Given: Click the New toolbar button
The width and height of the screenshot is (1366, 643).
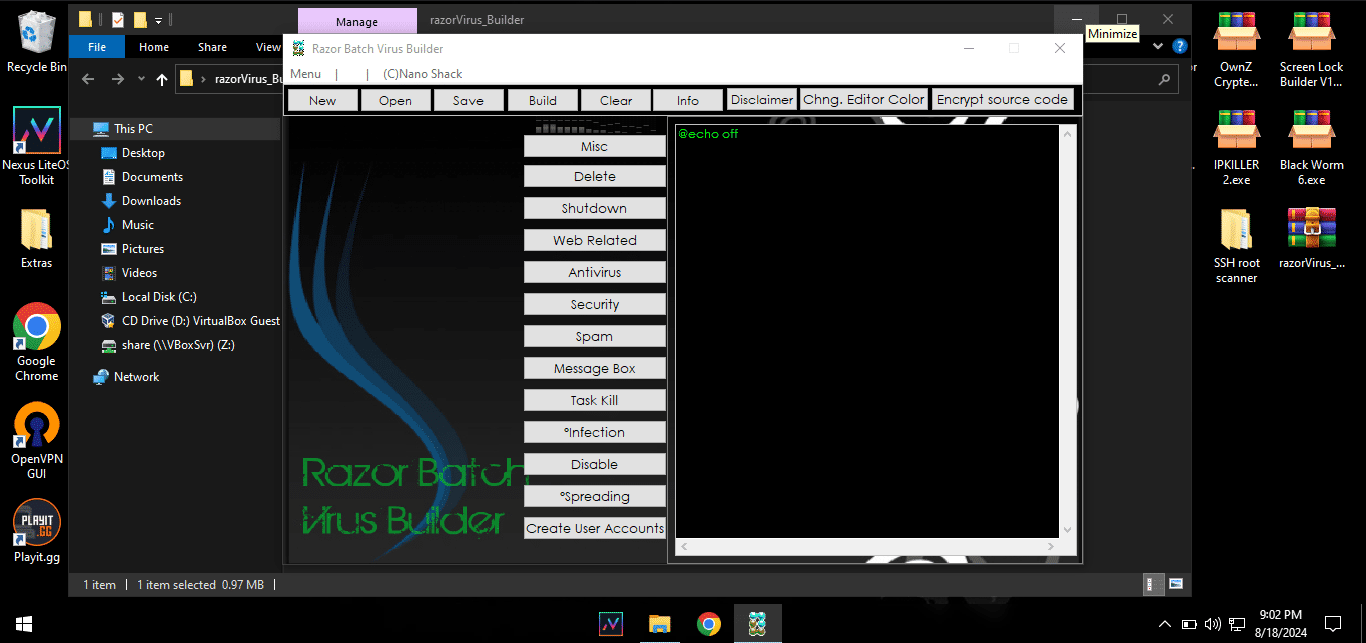Looking at the screenshot, I should [322, 100].
